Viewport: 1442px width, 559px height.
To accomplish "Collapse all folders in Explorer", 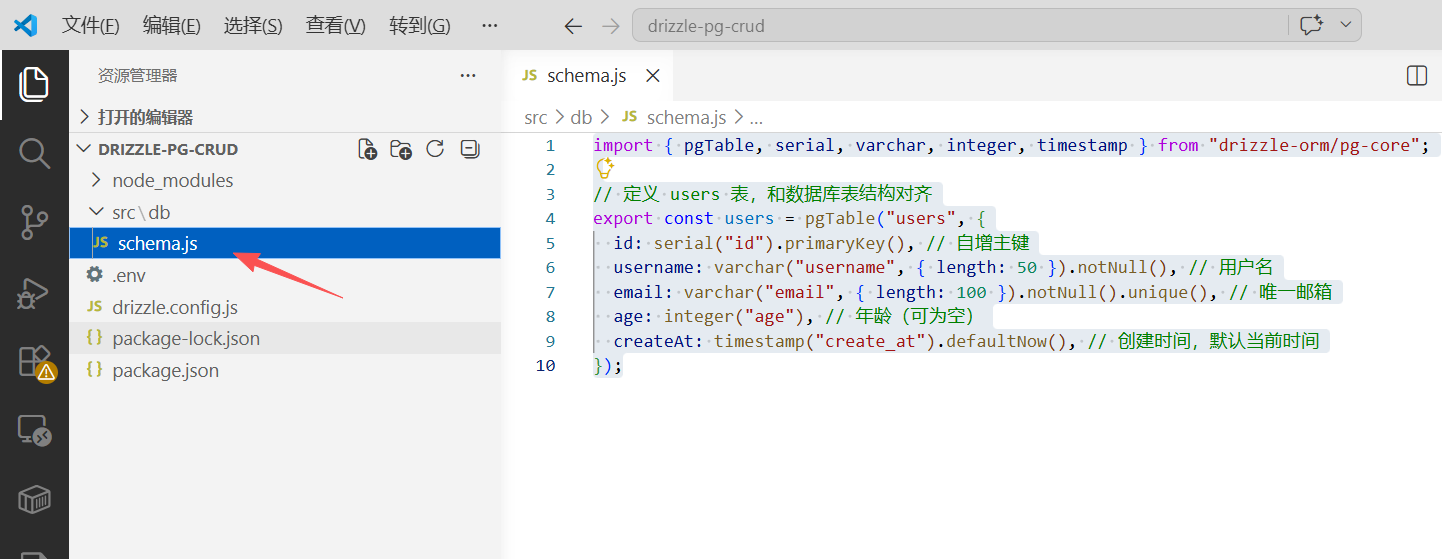I will 469,149.
